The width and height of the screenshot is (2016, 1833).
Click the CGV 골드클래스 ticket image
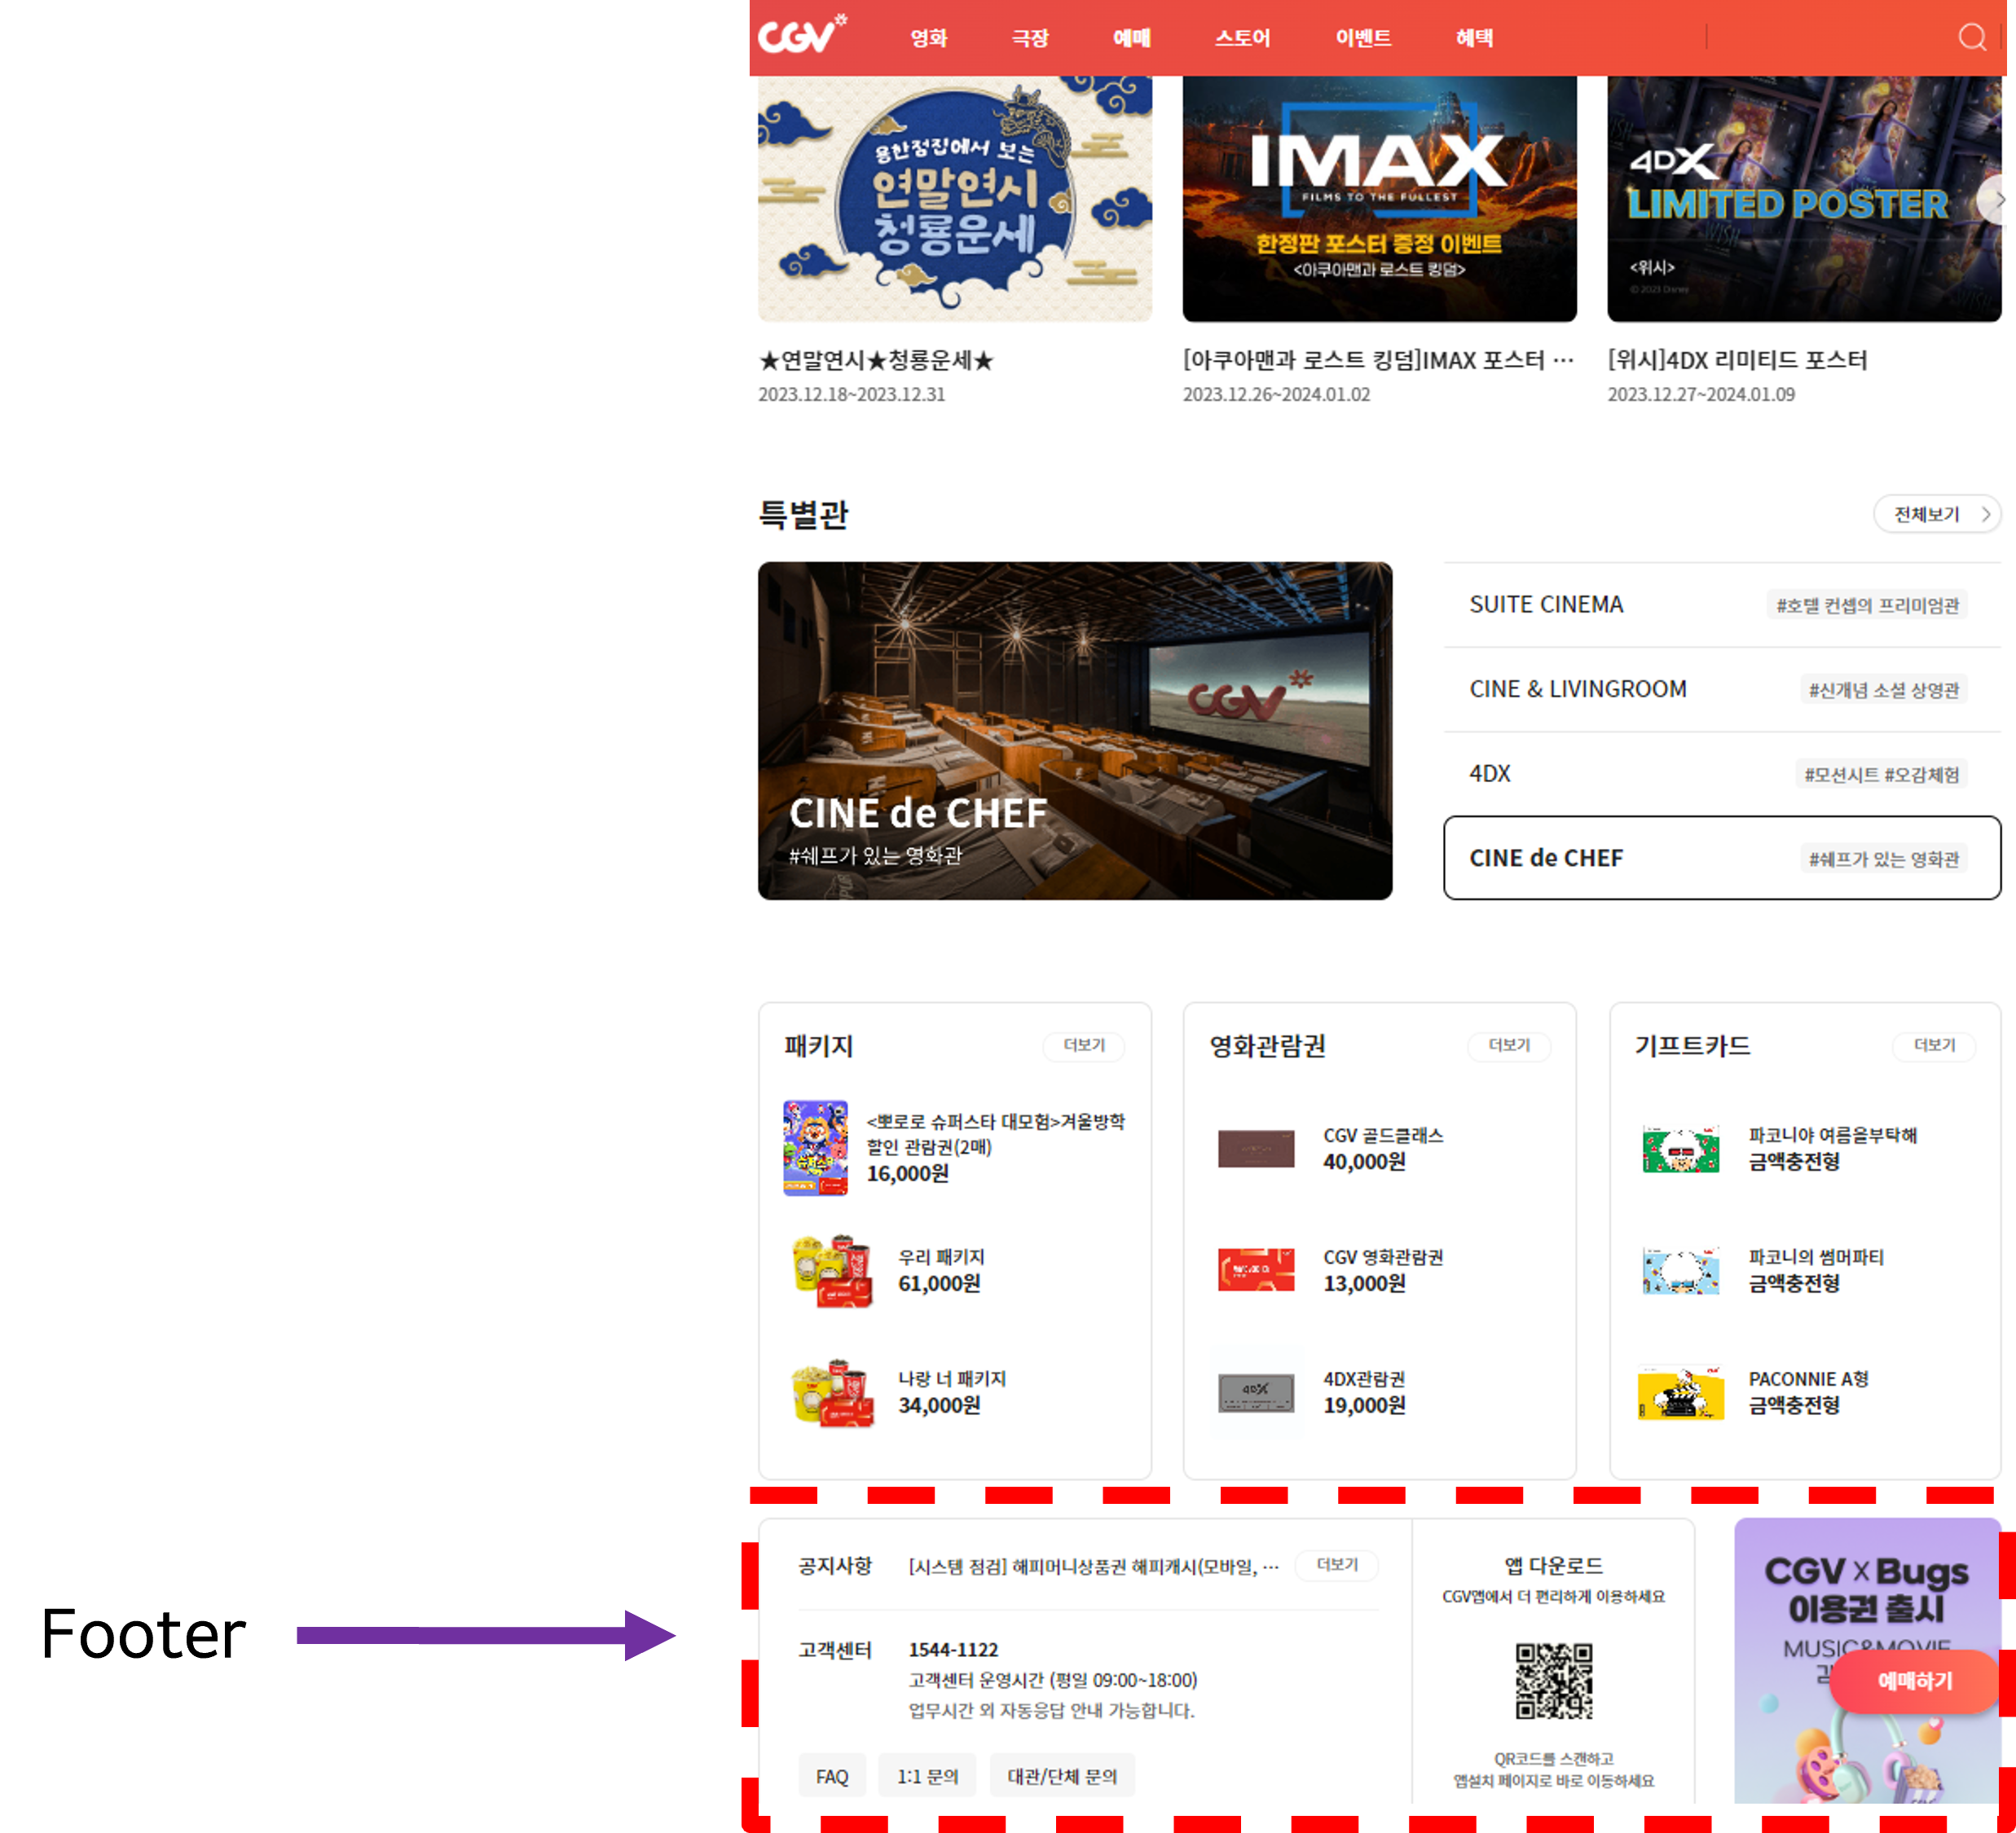click(x=1255, y=1148)
